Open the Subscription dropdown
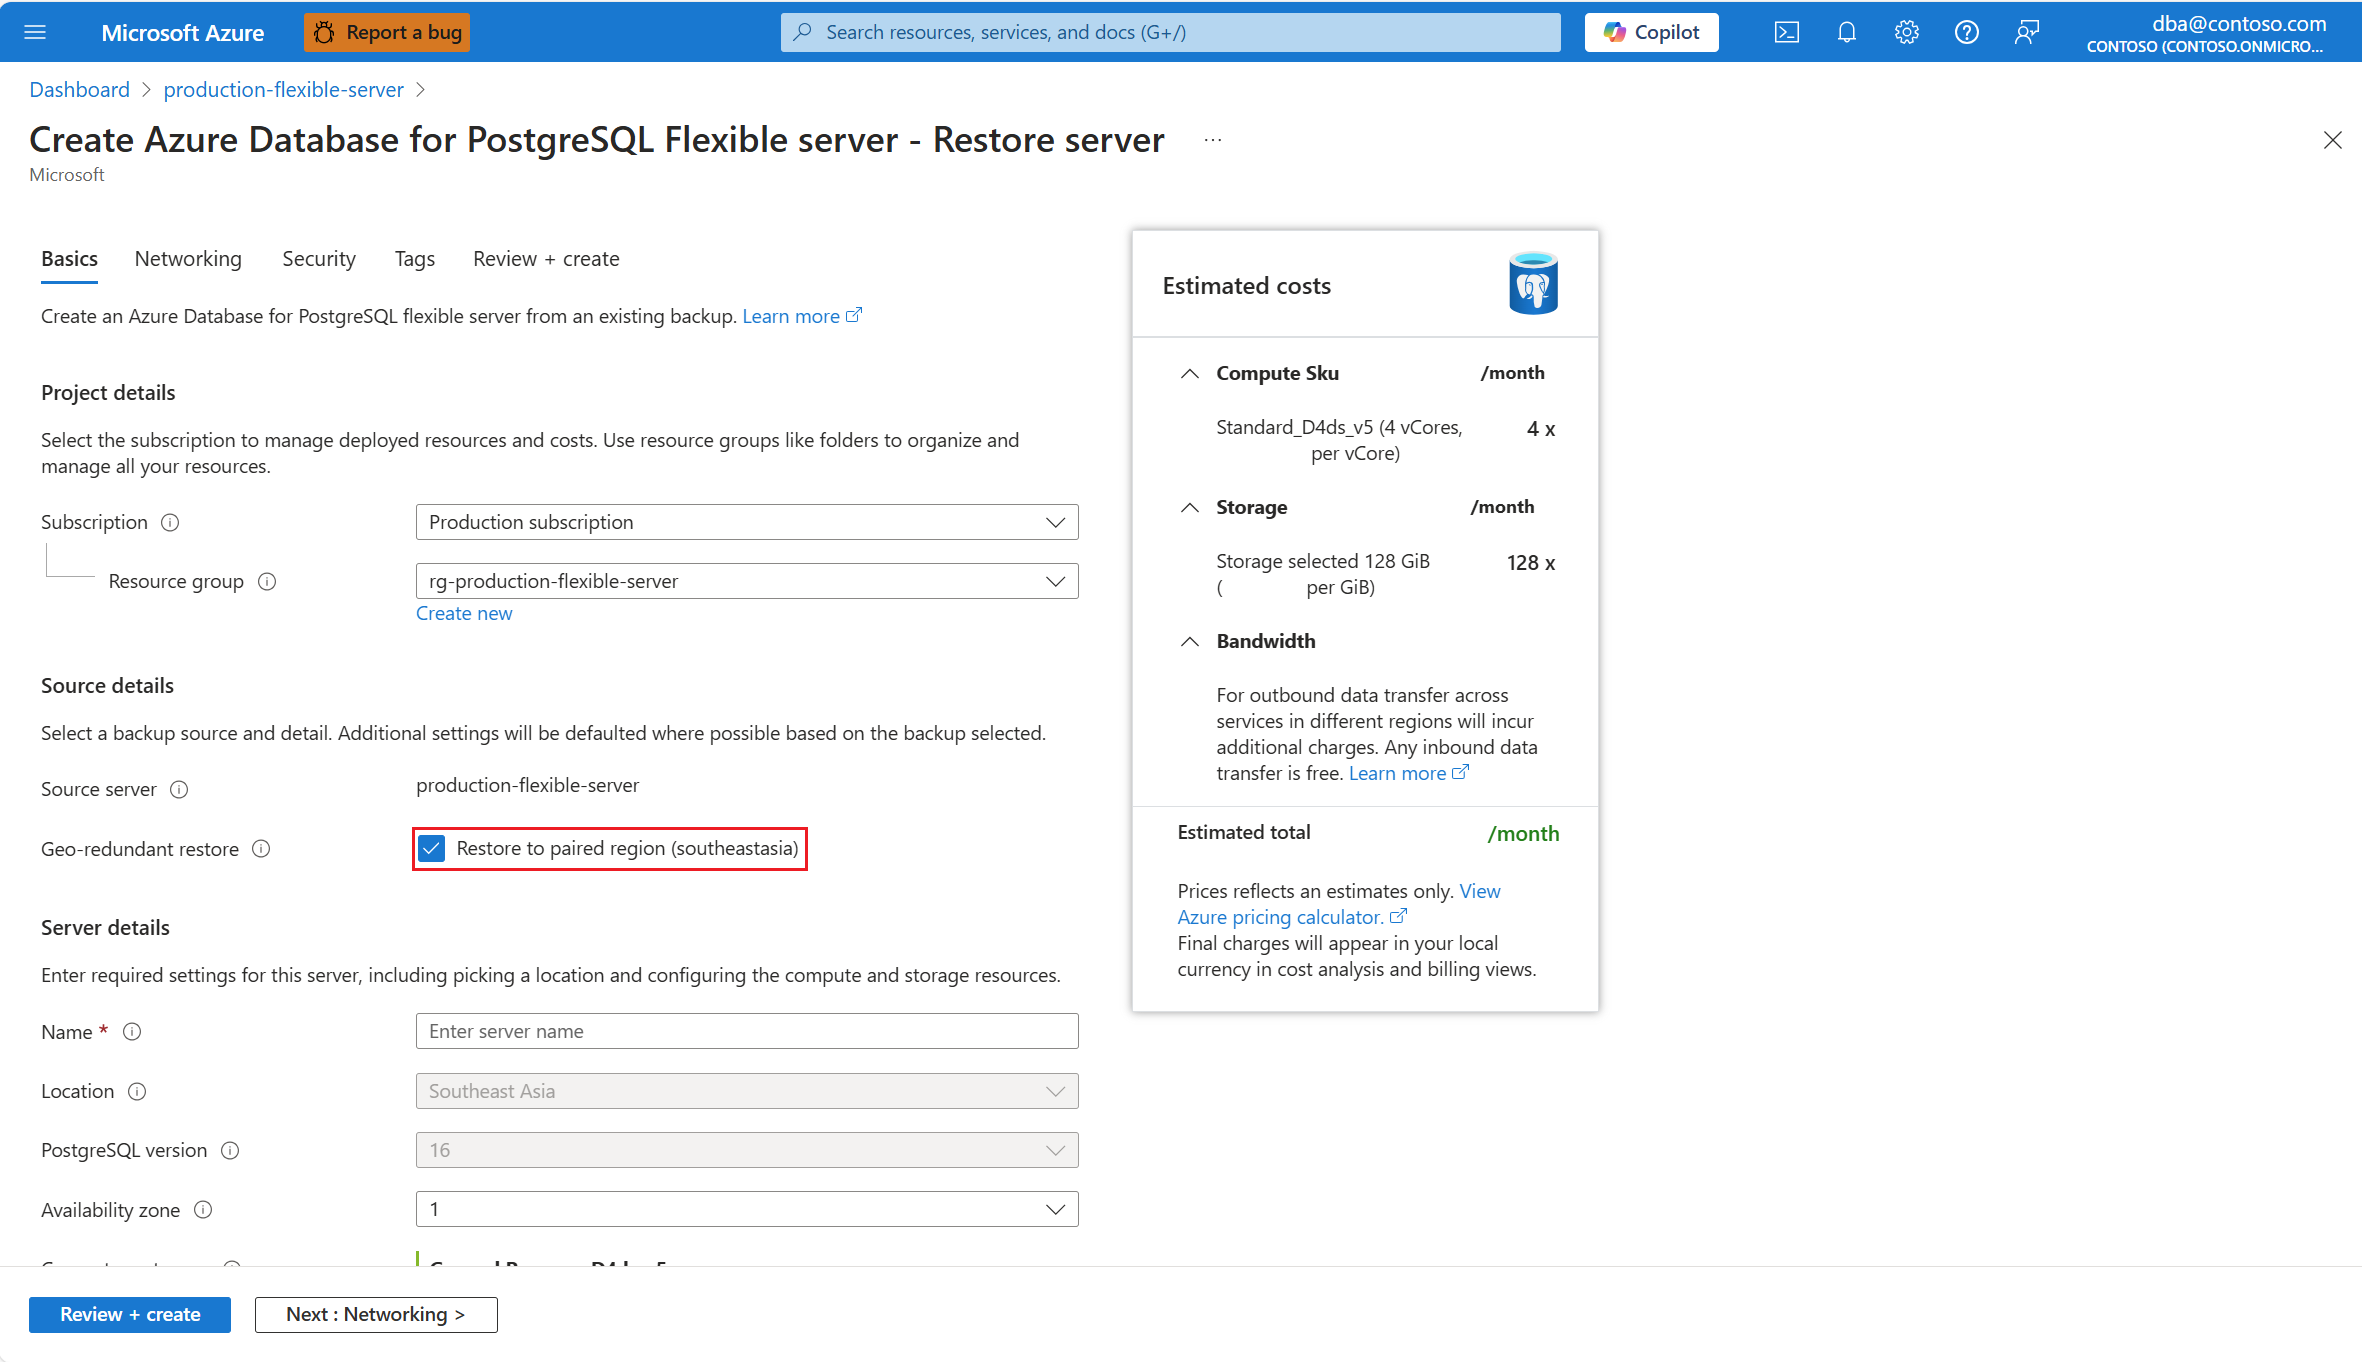Image resolution: width=2362 pixels, height=1362 pixels. [x=746, y=522]
